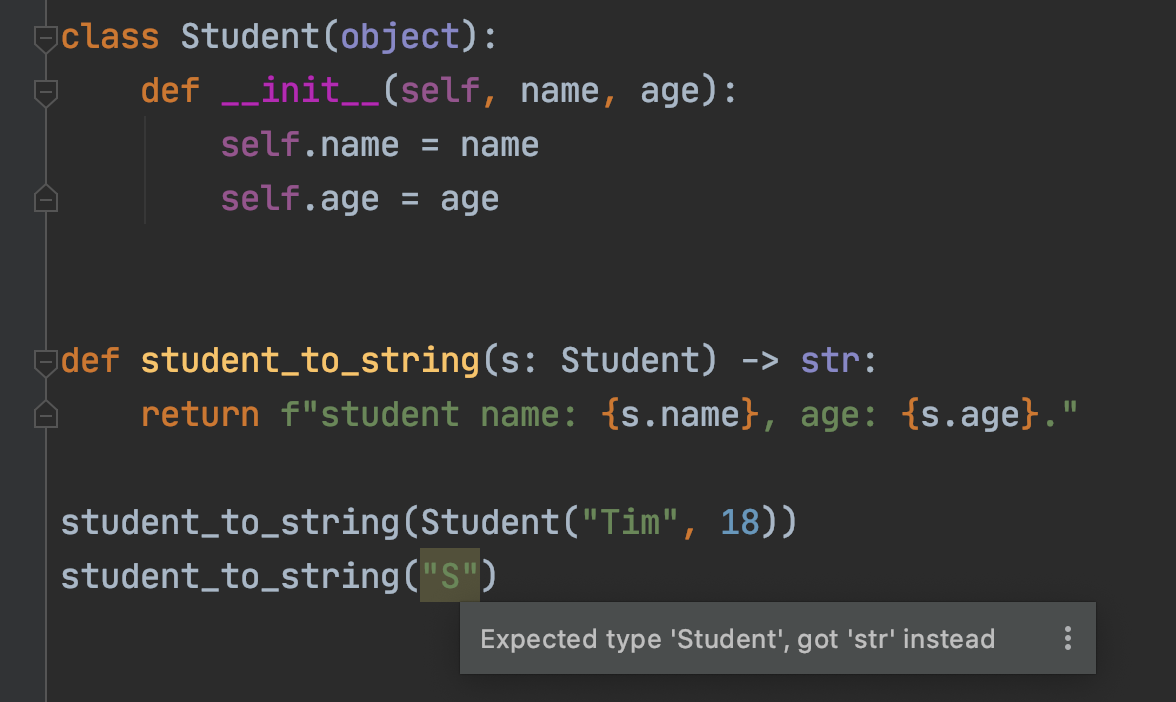
Task: Collapse the Student class fold marker
Action: tap(45, 38)
